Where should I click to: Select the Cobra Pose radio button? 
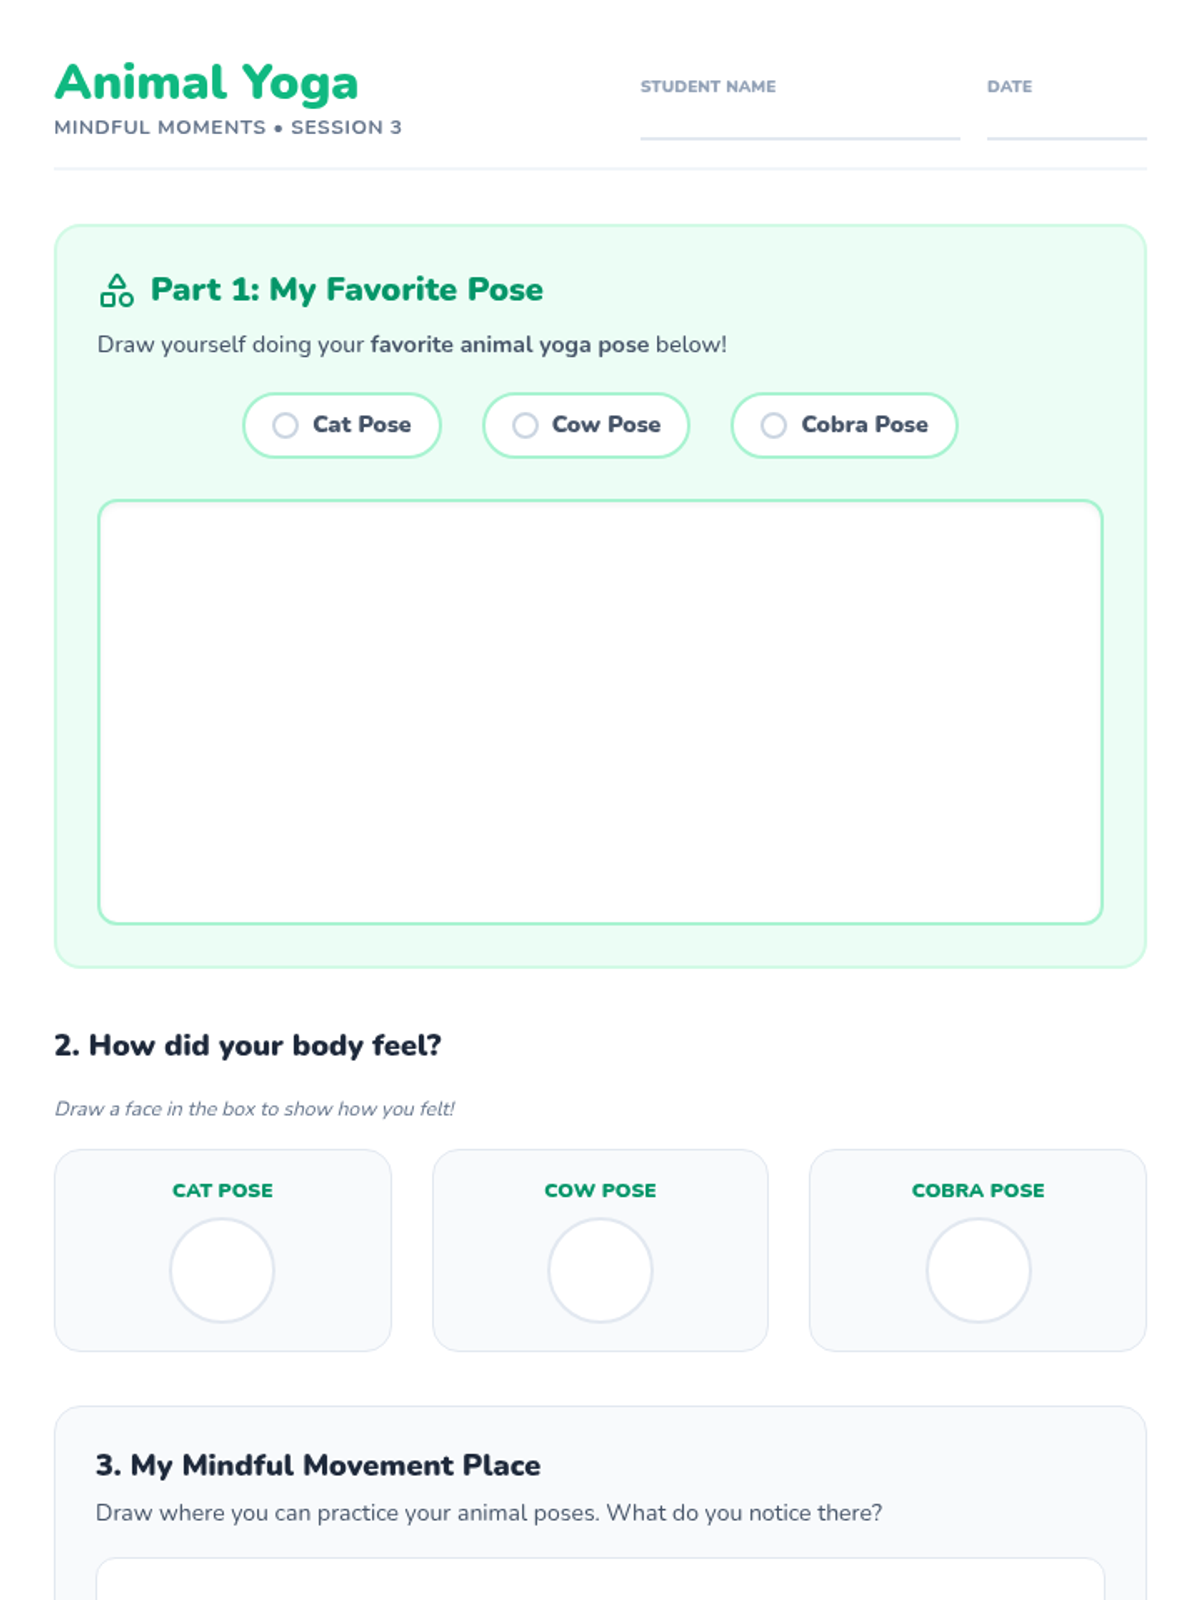(773, 425)
